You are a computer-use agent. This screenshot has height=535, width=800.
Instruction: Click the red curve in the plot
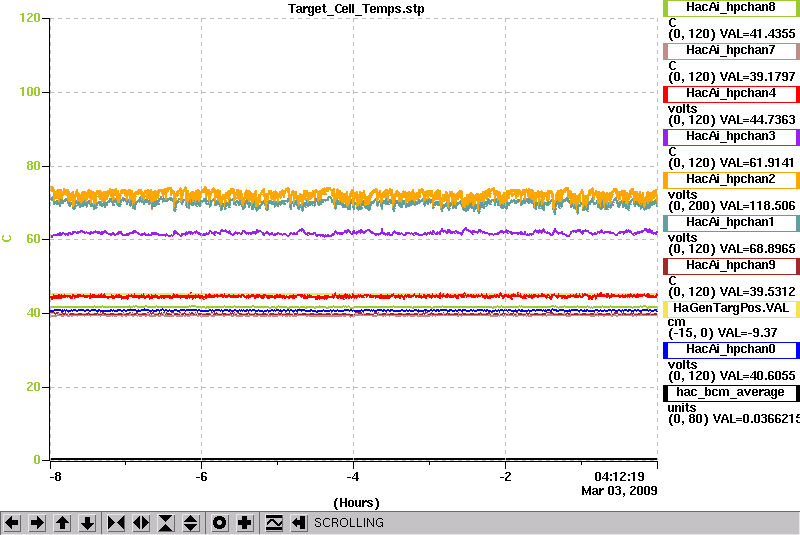click(x=354, y=296)
